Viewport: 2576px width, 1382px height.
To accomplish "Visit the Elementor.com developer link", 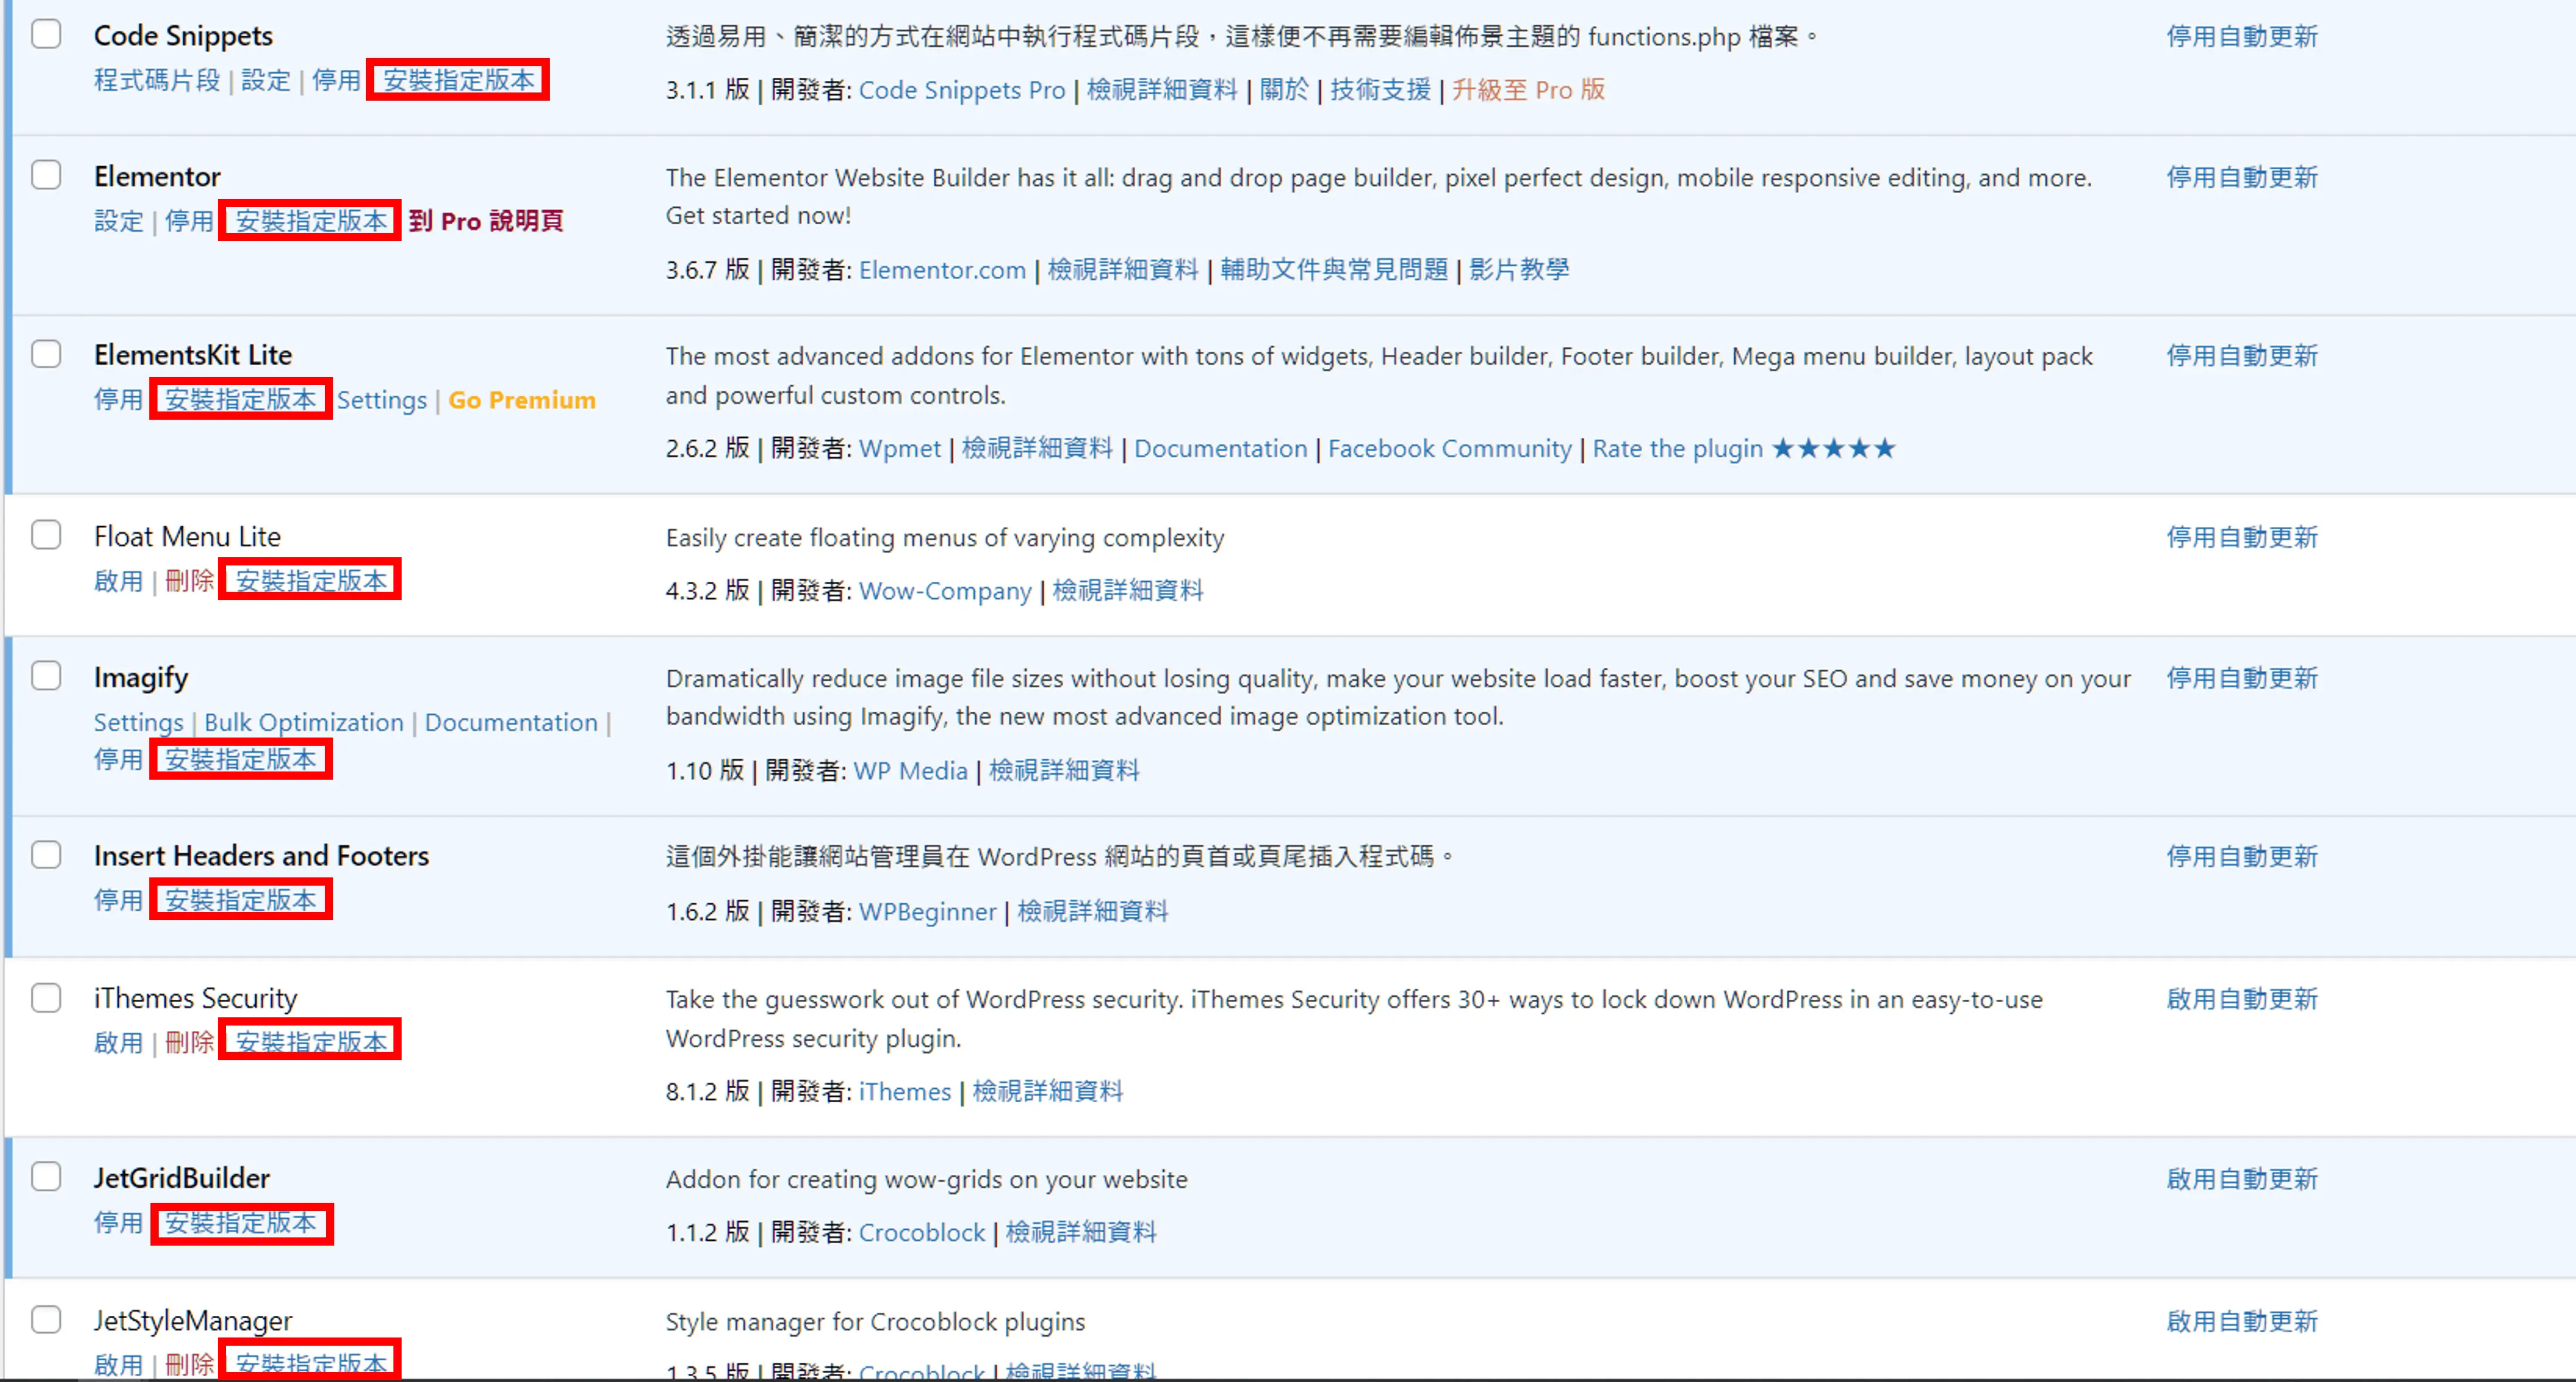I will click(x=942, y=270).
